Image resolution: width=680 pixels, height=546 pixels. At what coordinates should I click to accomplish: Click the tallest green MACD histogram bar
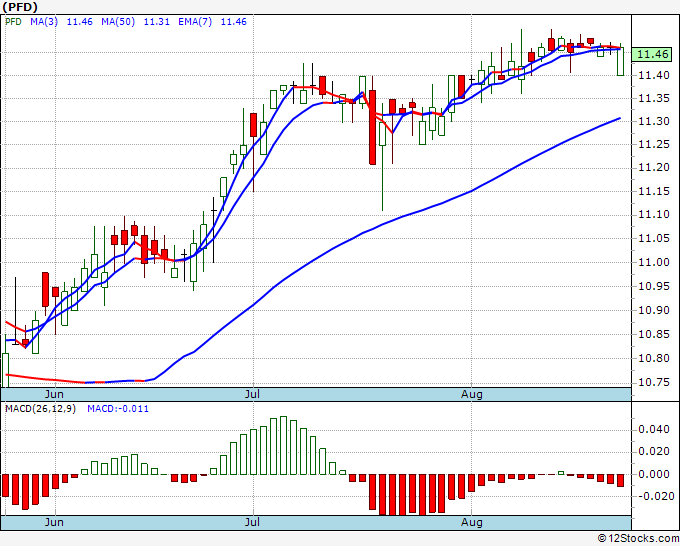tap(284, 445)
